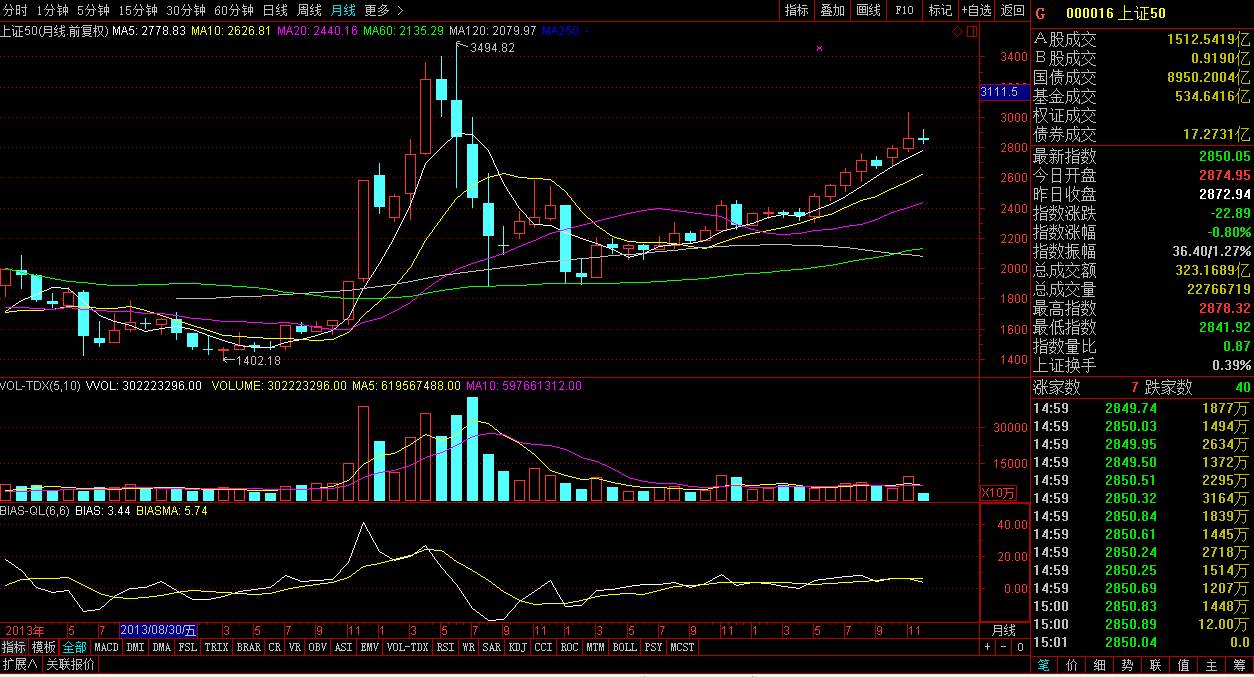Click the G marker beside 000016
The image size is (1254, 677).
tap(1040, 13)
